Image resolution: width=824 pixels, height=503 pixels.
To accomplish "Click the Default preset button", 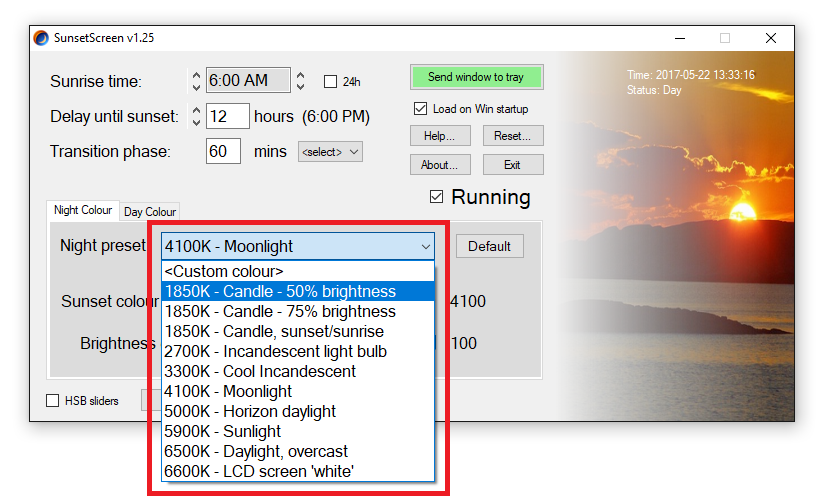I will pyautogui.click(x=489, y=246).
